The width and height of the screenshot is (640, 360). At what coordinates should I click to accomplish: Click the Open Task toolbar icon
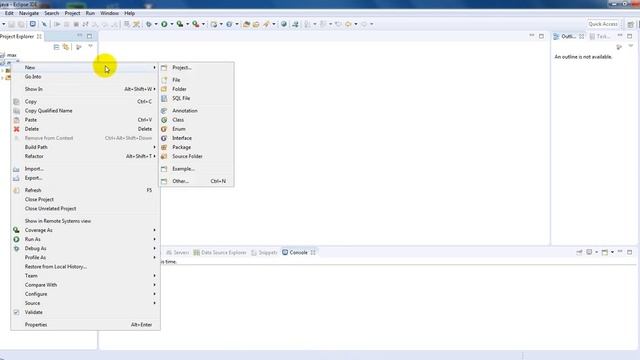pyautogui.click(x=256, y=24)
